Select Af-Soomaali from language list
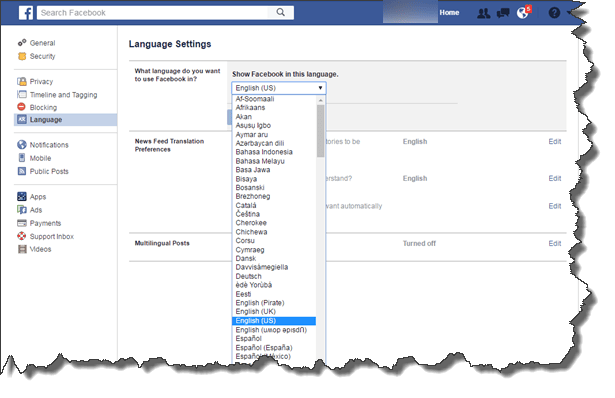Viewport: 615px width, 398px height. click(274, 99)
